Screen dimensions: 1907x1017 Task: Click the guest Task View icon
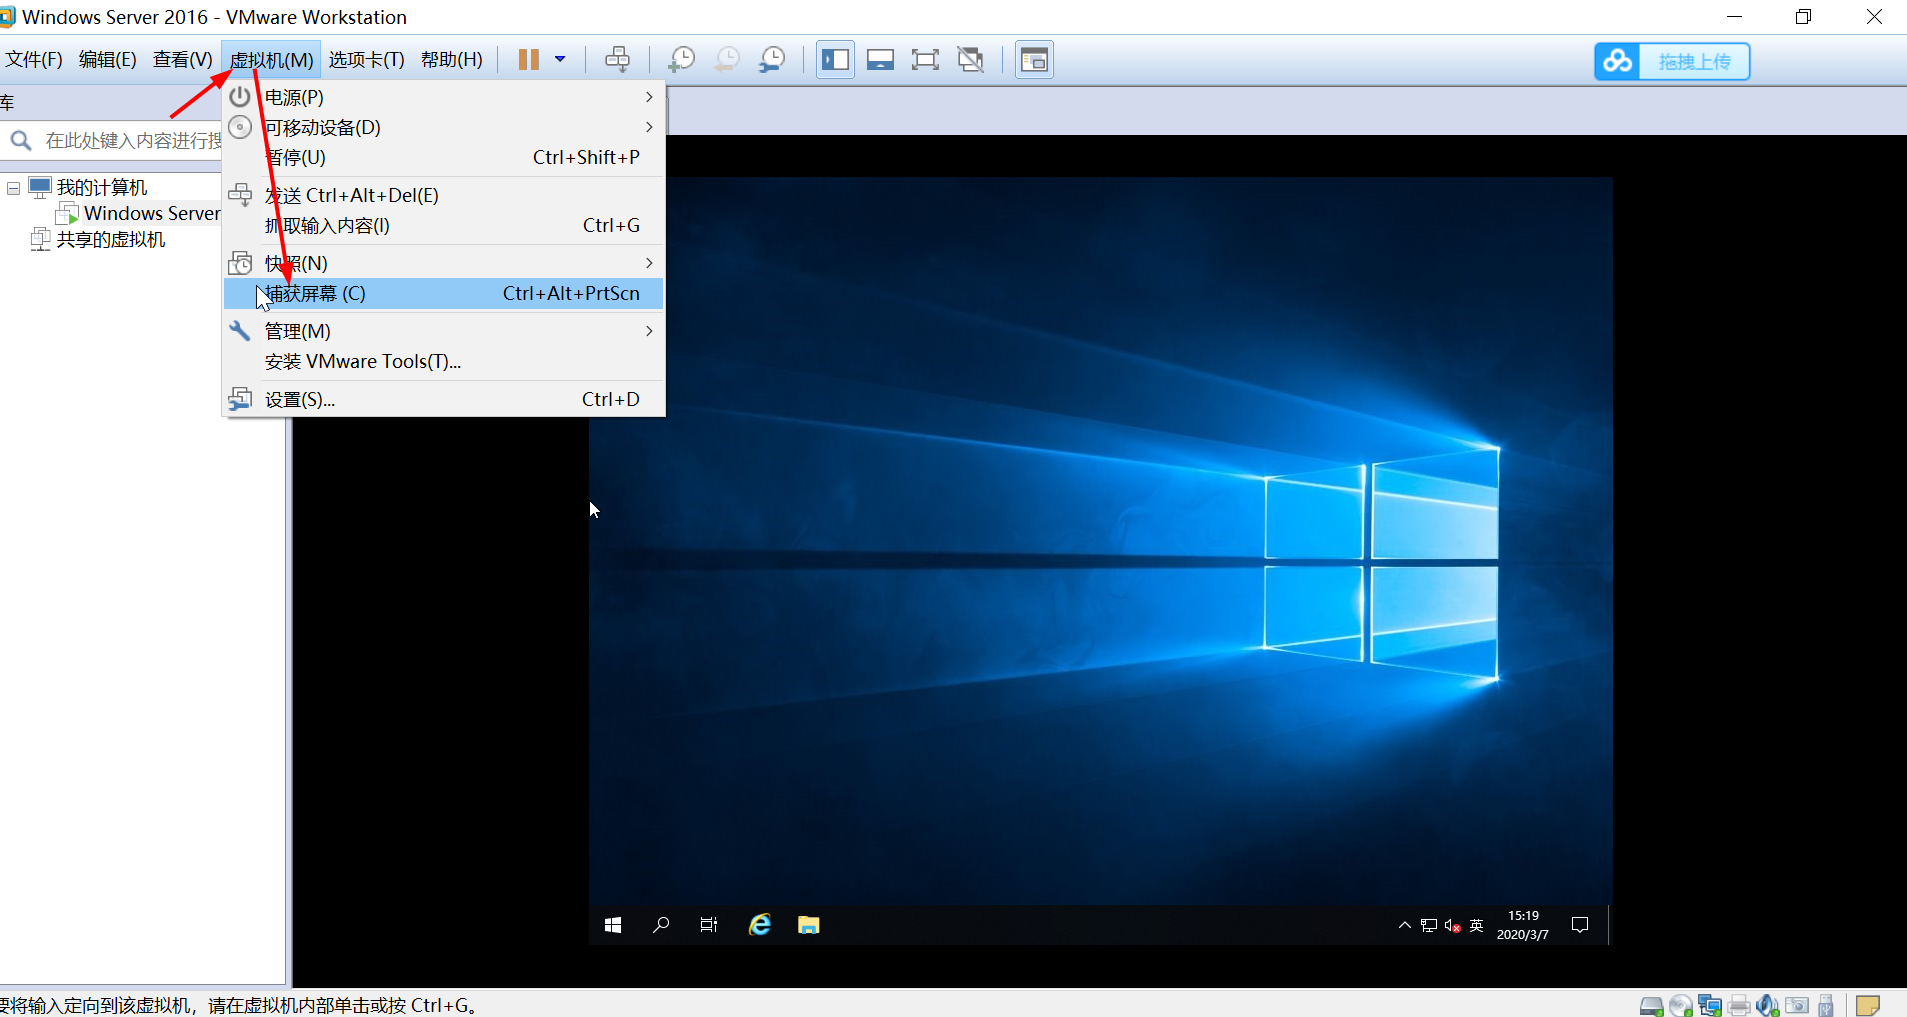pyautogui.click(x=709, y=925)
